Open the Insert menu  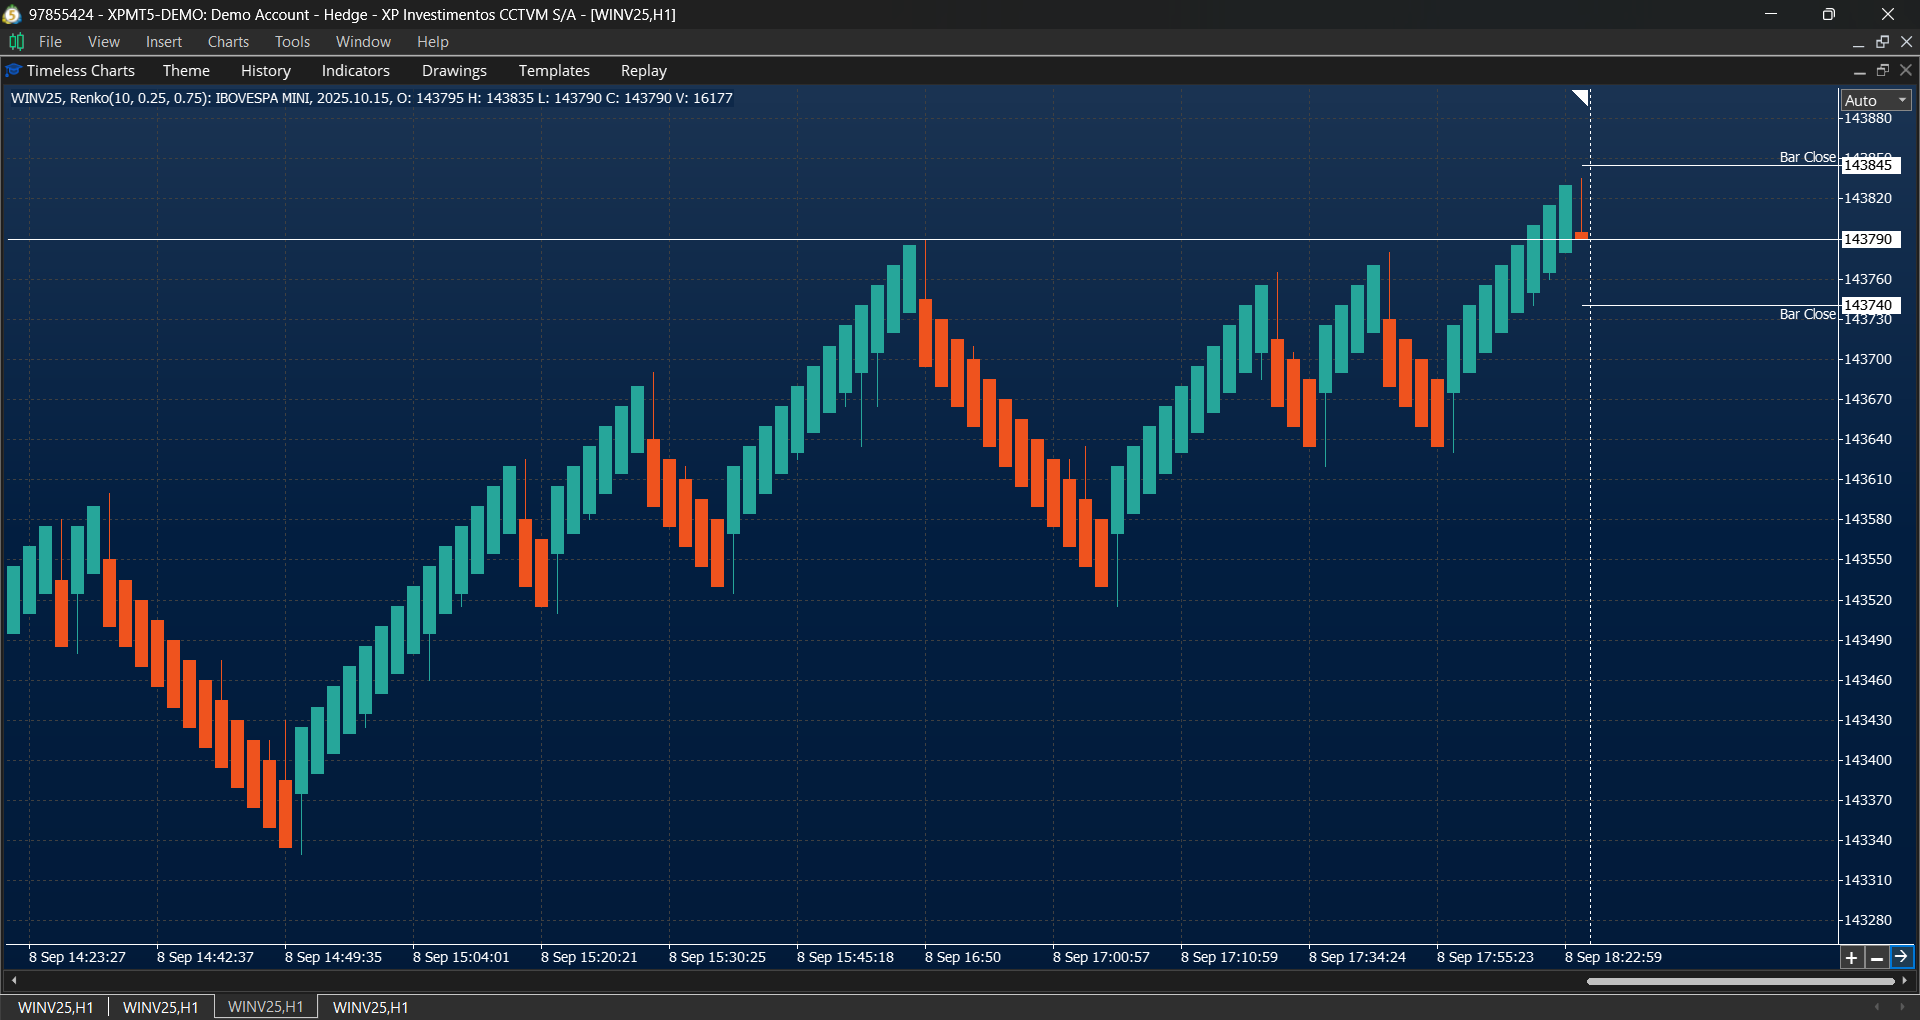pos(163,41)
